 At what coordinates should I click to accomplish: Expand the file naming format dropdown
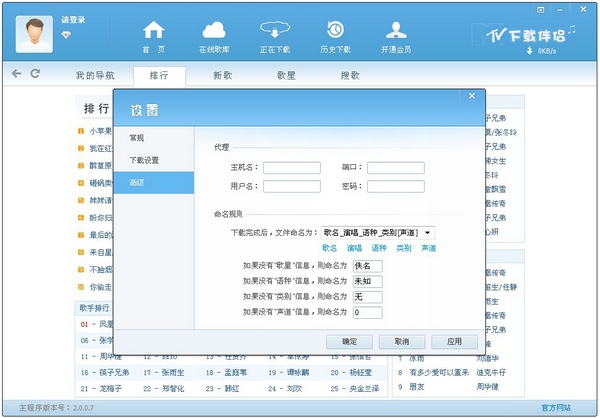[x=429, y=232]
